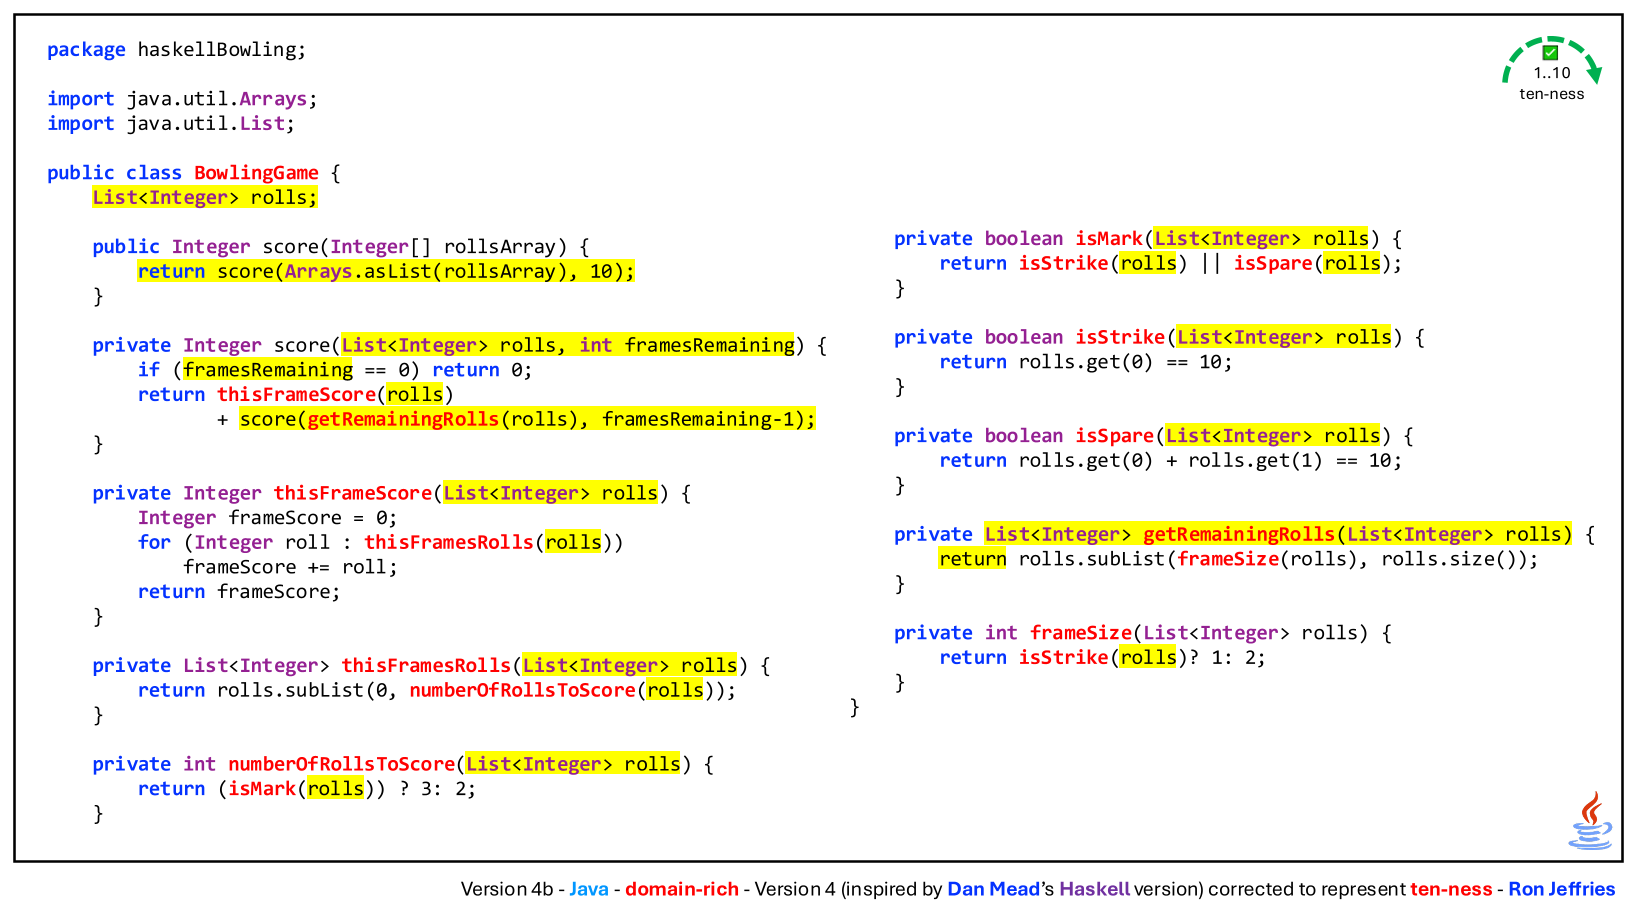Click the getRemainingRolls method declaration name
This screenshot has width=1639, height=922.
(x=1239, y=534)
